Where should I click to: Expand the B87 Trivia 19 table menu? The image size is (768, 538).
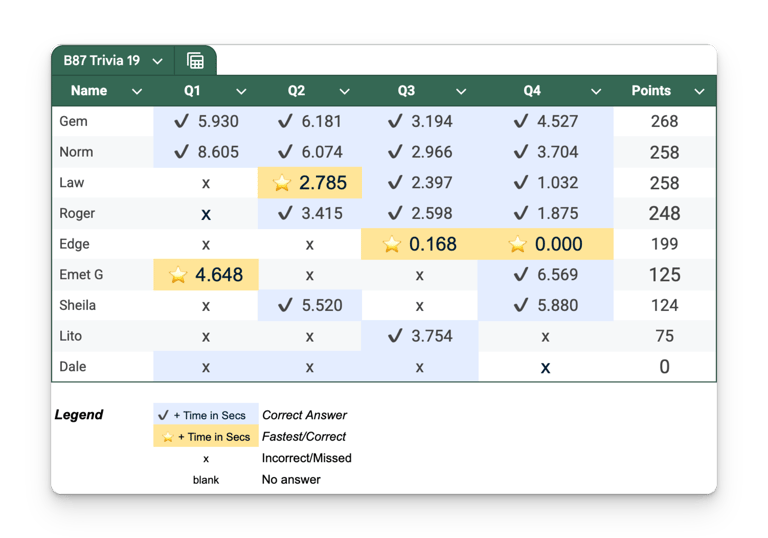pos(157,61)
